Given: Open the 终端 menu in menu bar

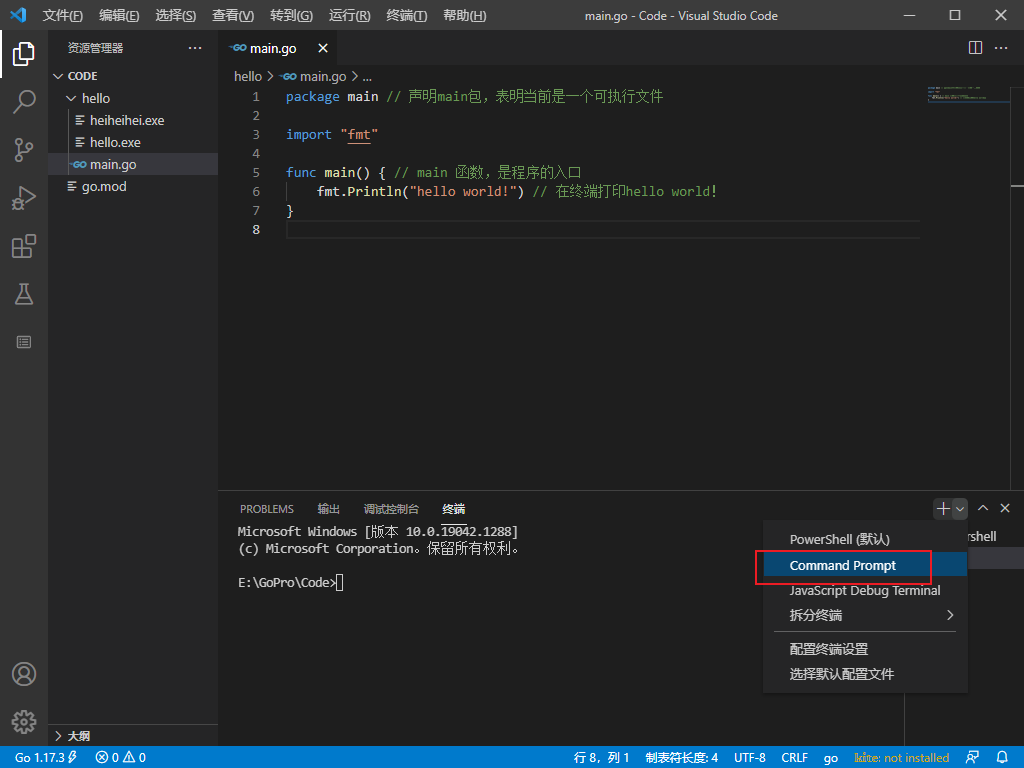Looking at the screenshot, I should (406, 16).
